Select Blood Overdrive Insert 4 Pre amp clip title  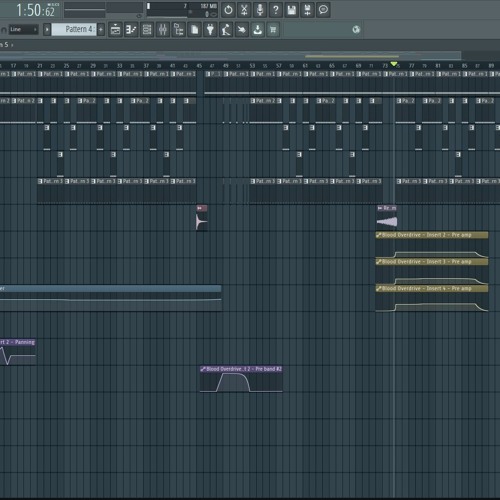click(427, 288)
